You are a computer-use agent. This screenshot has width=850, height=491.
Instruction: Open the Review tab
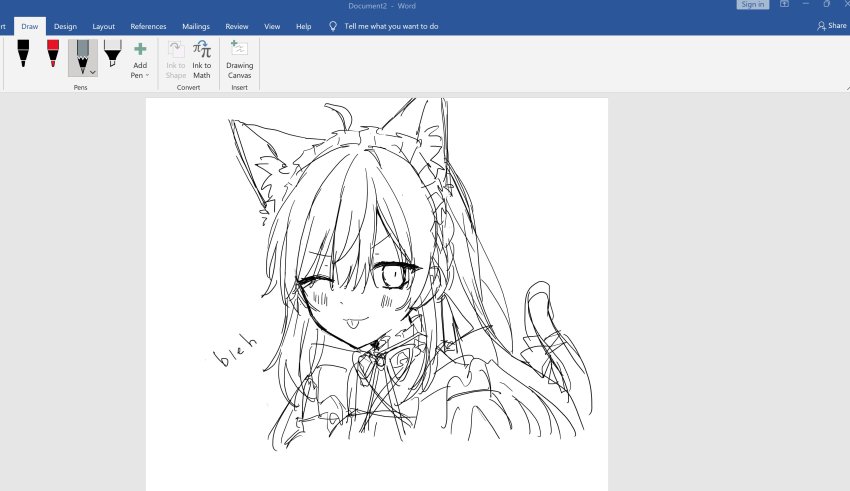click(237, 26)
